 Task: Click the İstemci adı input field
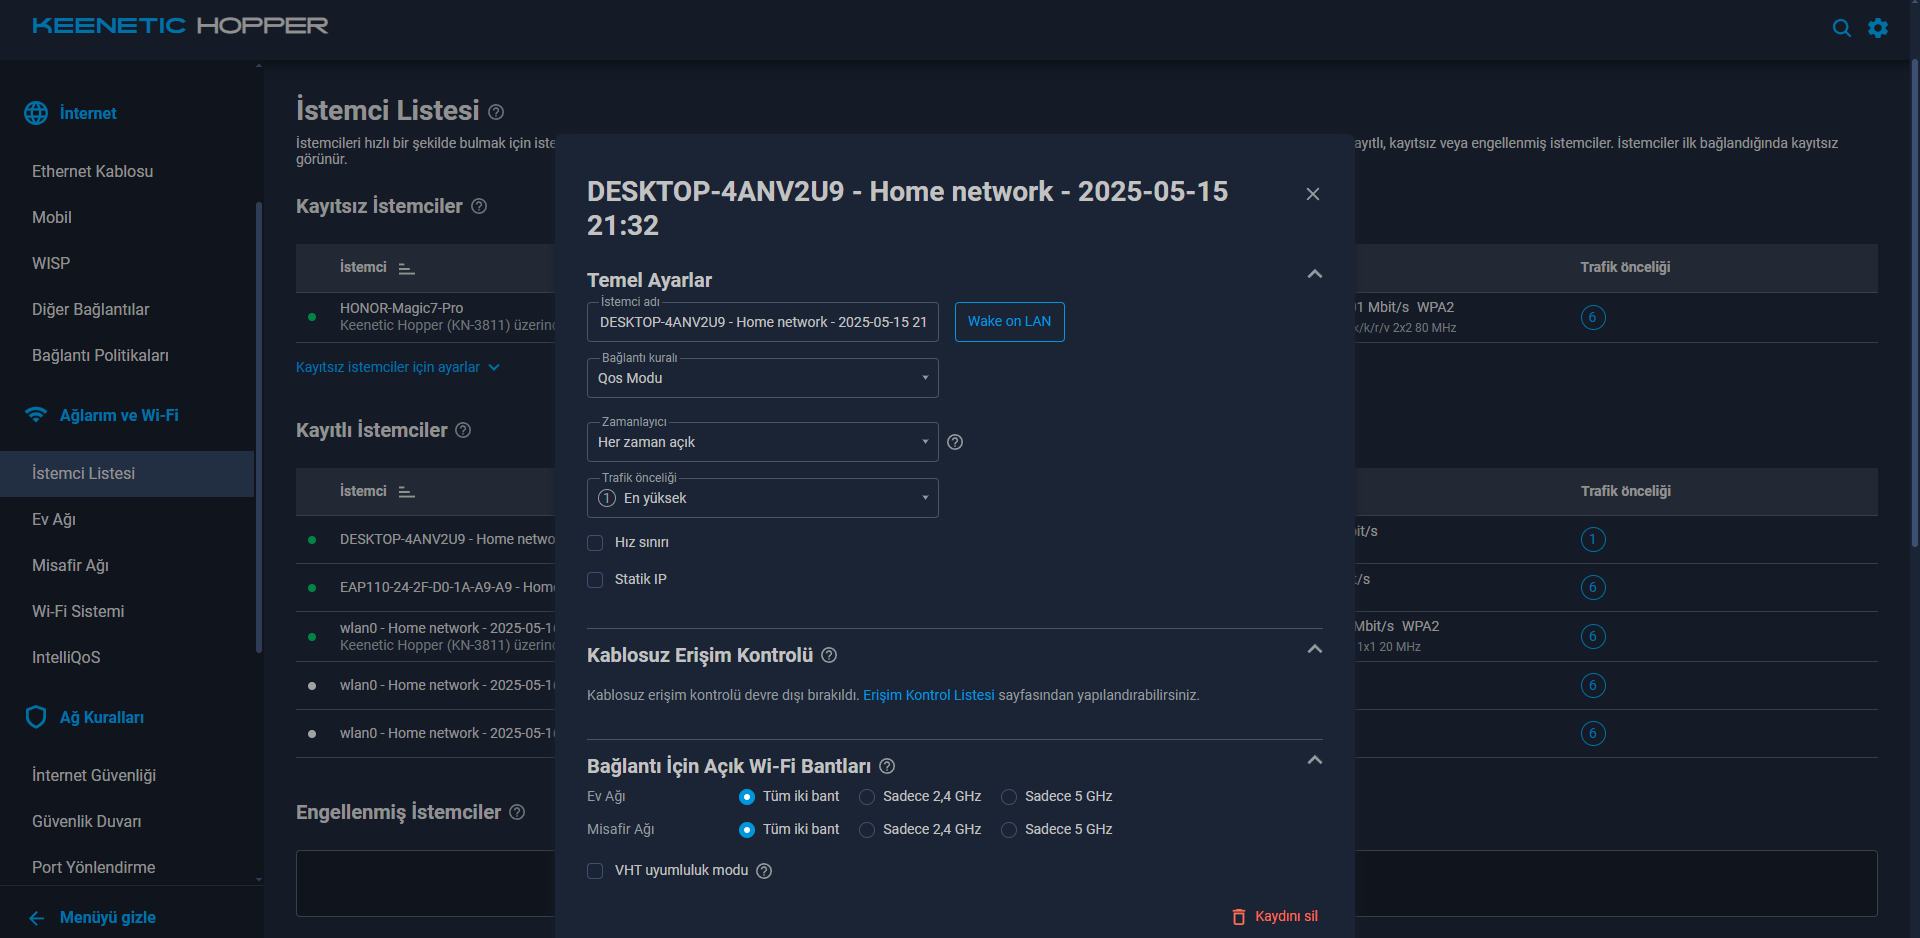tap(762, 322)
